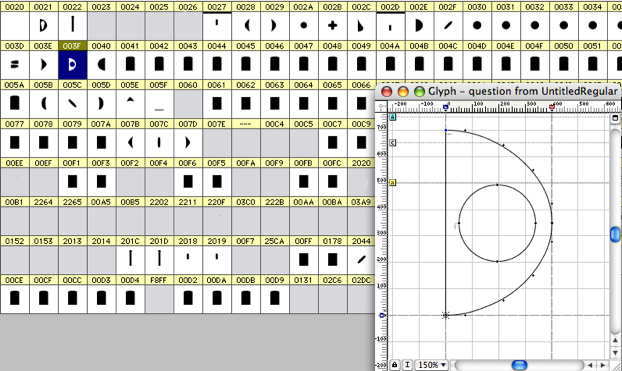Click the vertical scrollbar up arrow
Viewport: 622px width, 371px height.
(x=615, y=340)
